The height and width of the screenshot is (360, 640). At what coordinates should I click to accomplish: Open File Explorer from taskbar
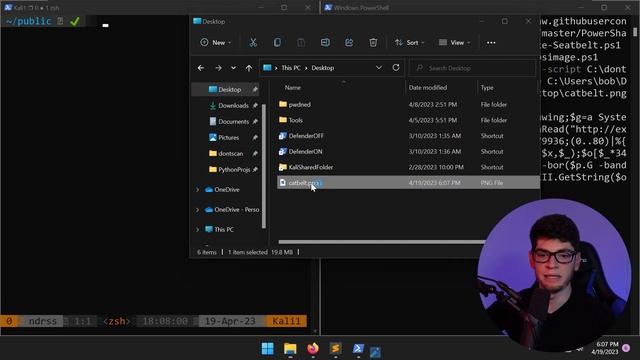pyautogui.click(x=290, y=349)
